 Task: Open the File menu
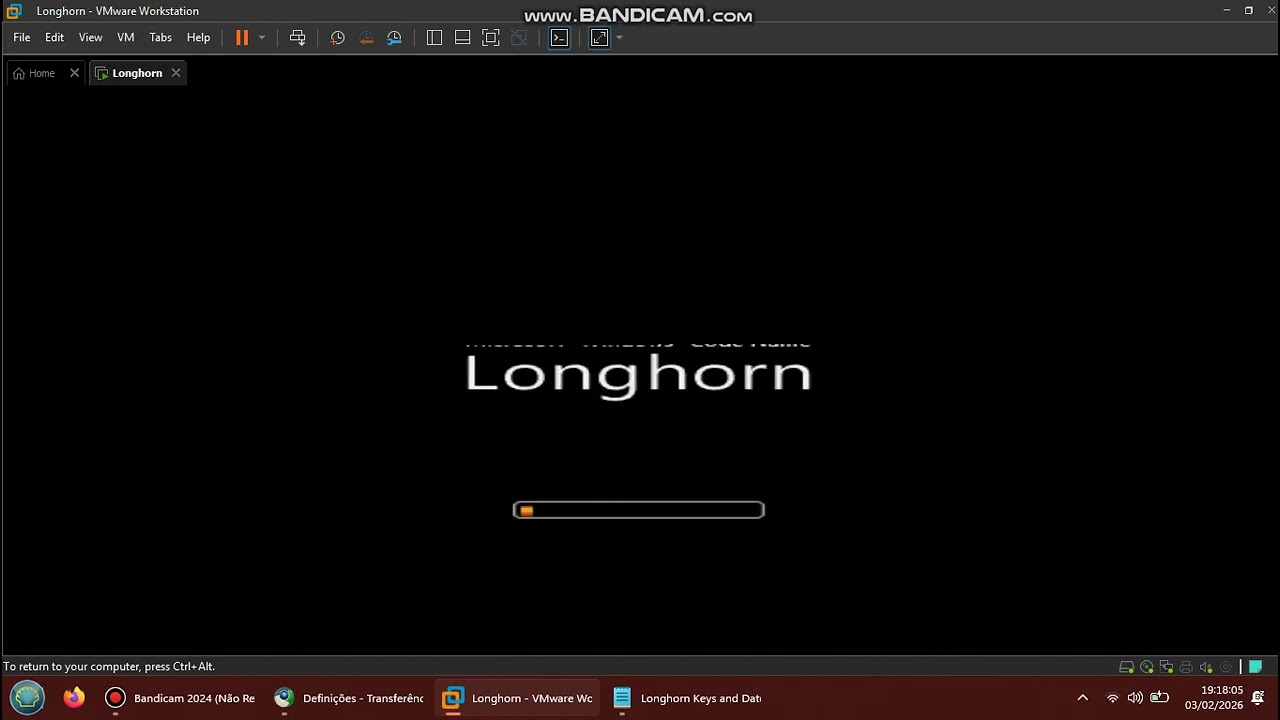(22, 37)
